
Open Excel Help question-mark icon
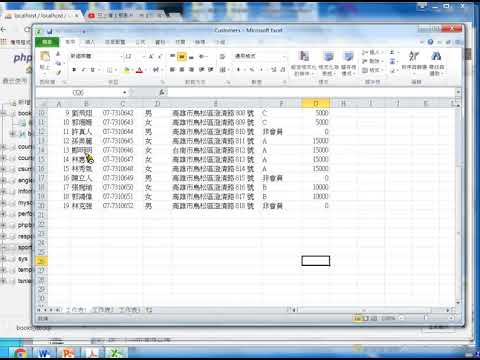pyautogui.click(x=430, y=42)
